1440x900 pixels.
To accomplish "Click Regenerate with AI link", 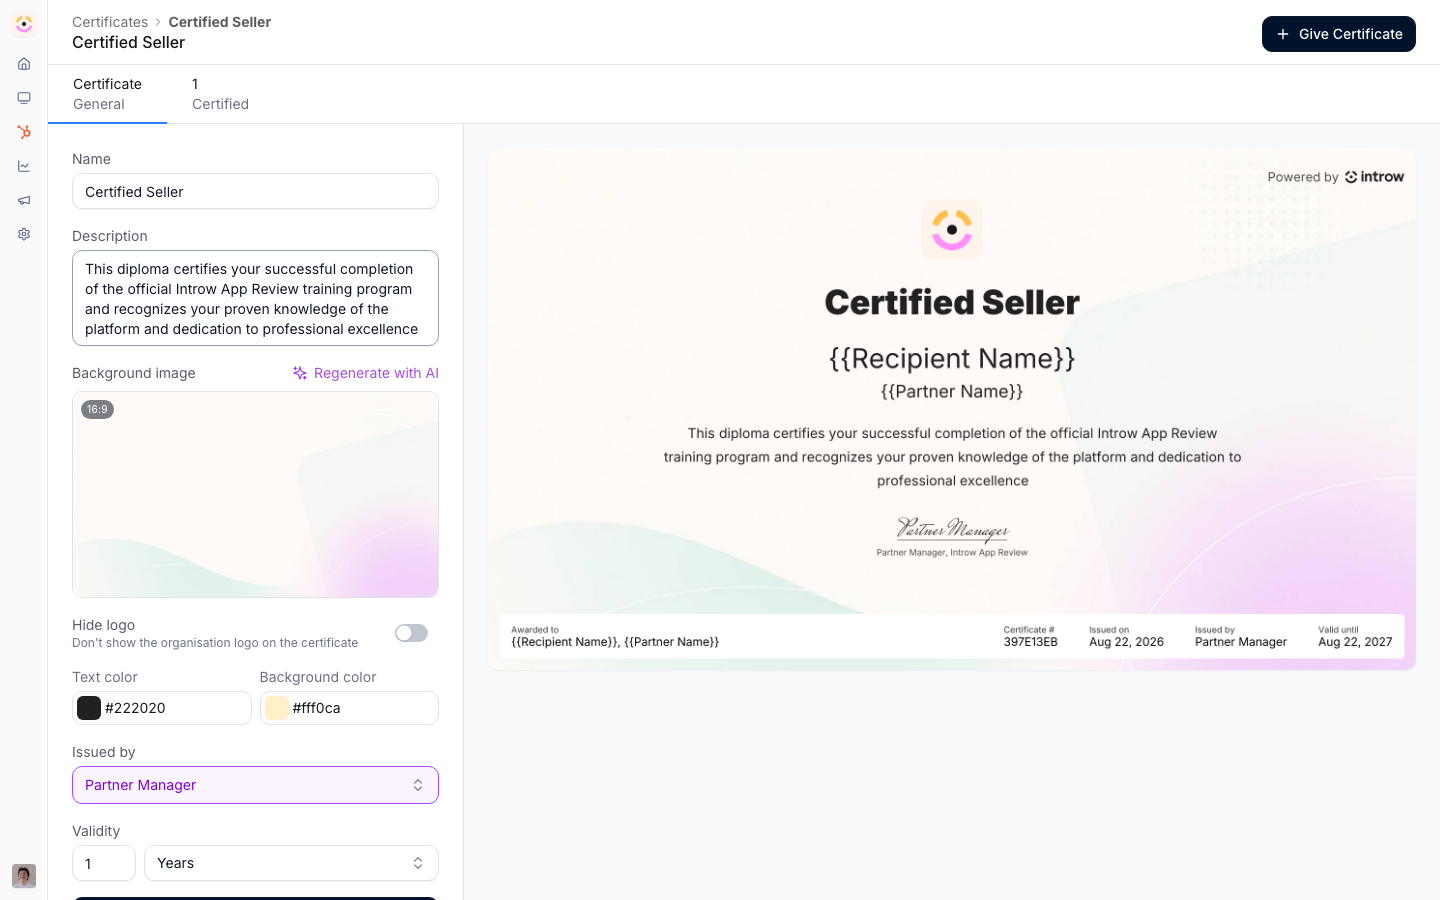I will 366,373.
